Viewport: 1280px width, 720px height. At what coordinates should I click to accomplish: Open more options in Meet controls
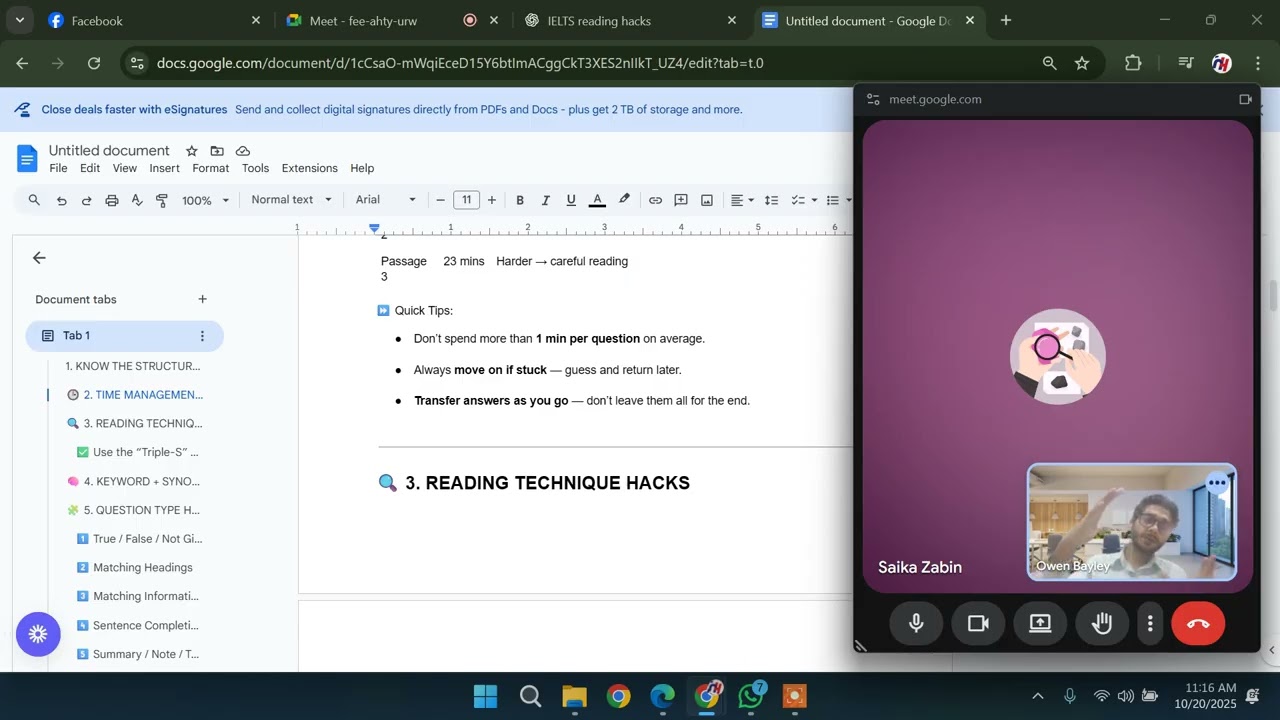(x=1150, y=623)
